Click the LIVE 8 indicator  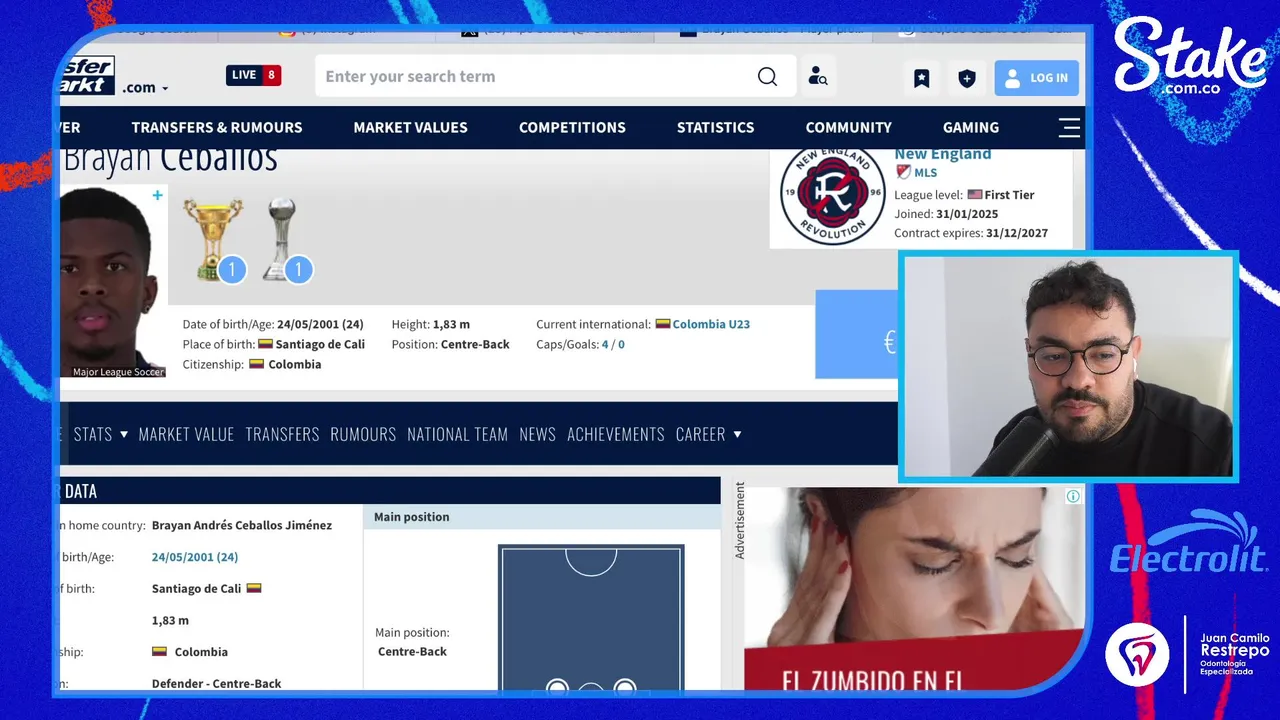click(x=254, y=75)
